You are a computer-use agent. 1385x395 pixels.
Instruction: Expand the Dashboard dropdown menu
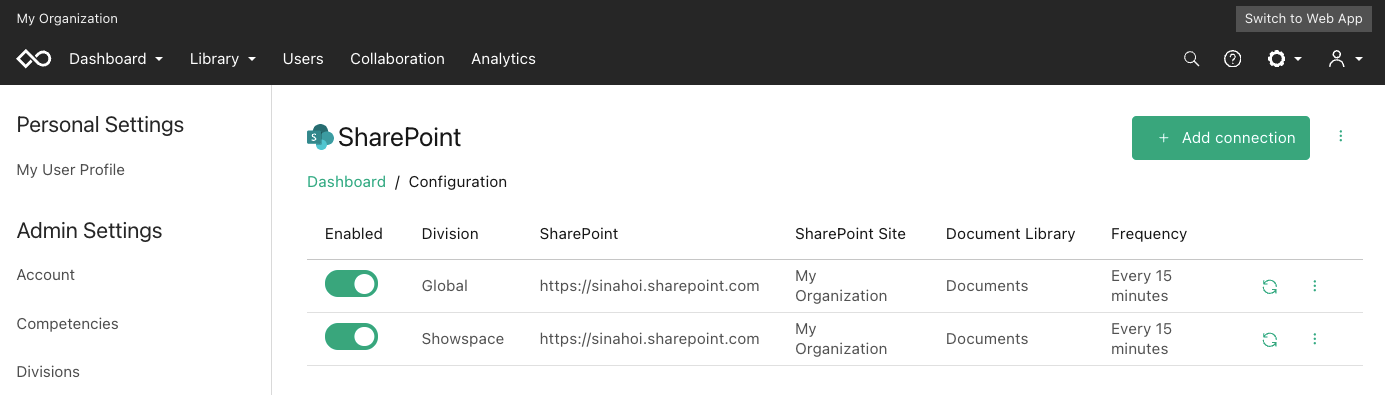[x=116, y=59]
